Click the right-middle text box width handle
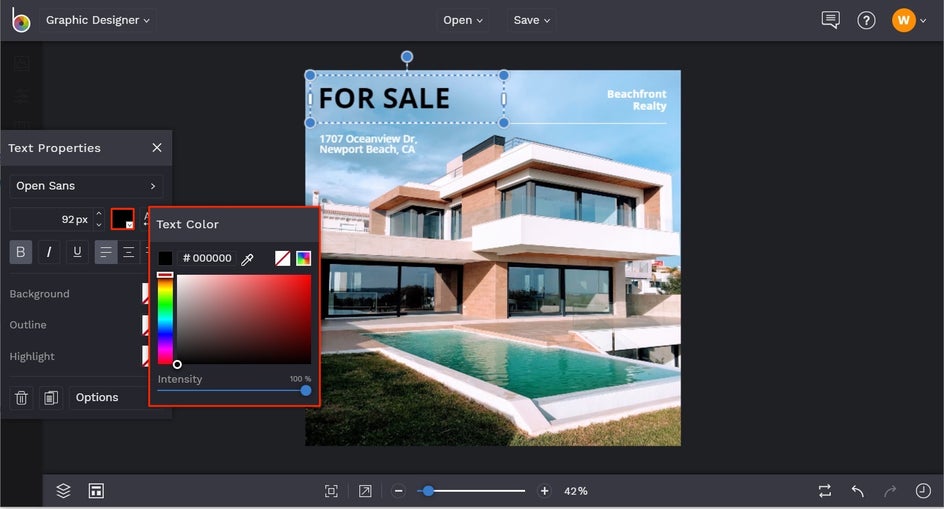The height and width of the screenshot is (509, 944). (504, 99)
